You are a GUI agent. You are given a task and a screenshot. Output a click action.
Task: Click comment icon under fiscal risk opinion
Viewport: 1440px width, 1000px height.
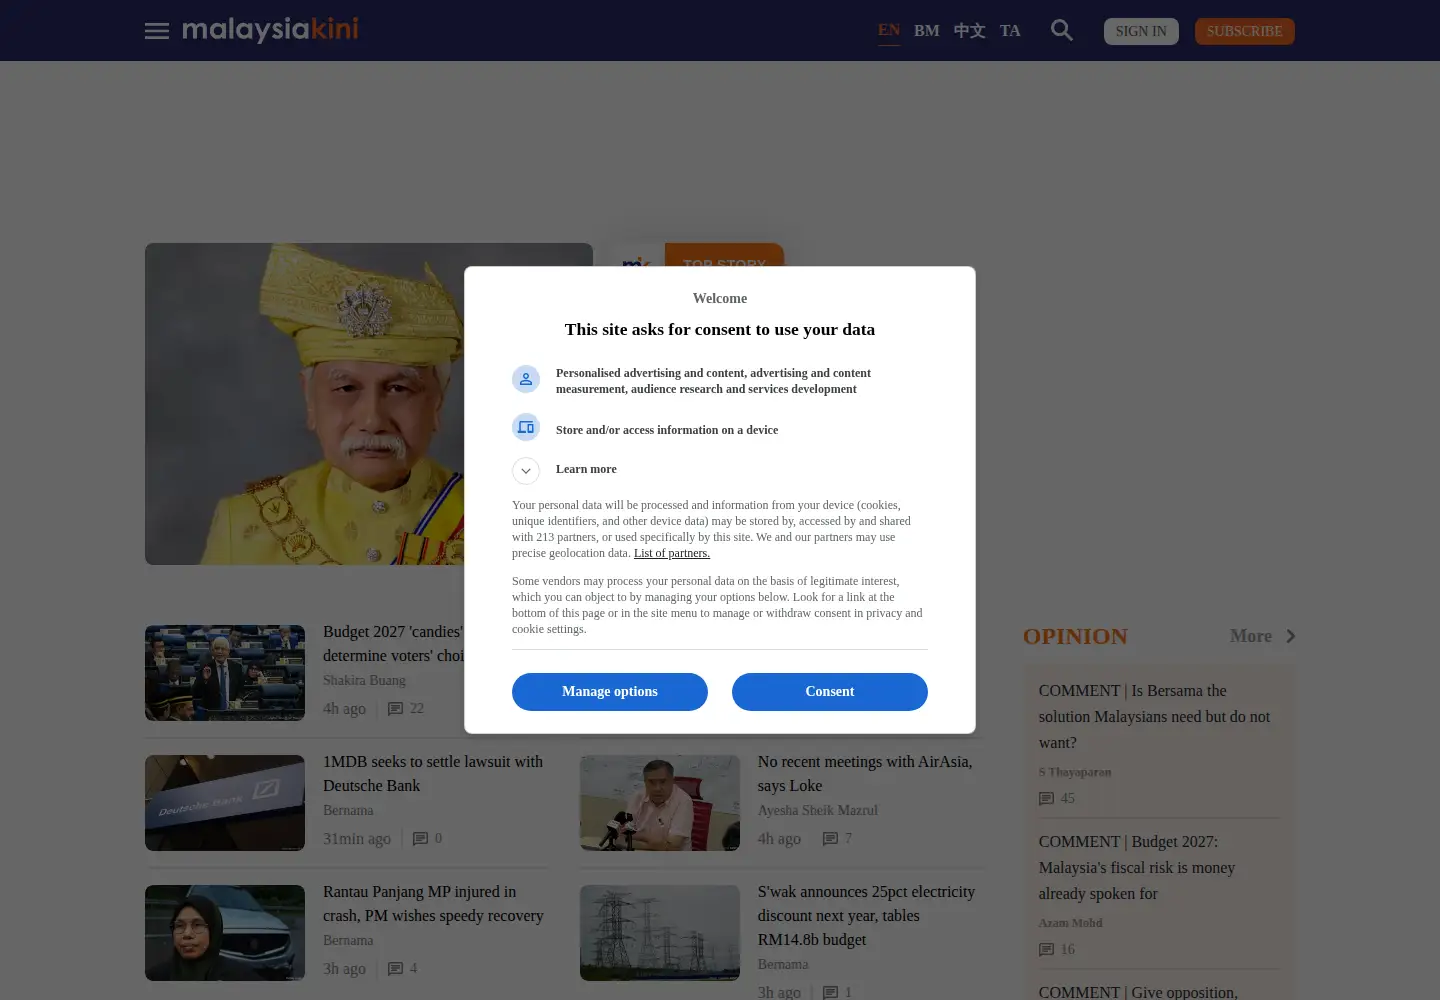[x=1046, y=950]
